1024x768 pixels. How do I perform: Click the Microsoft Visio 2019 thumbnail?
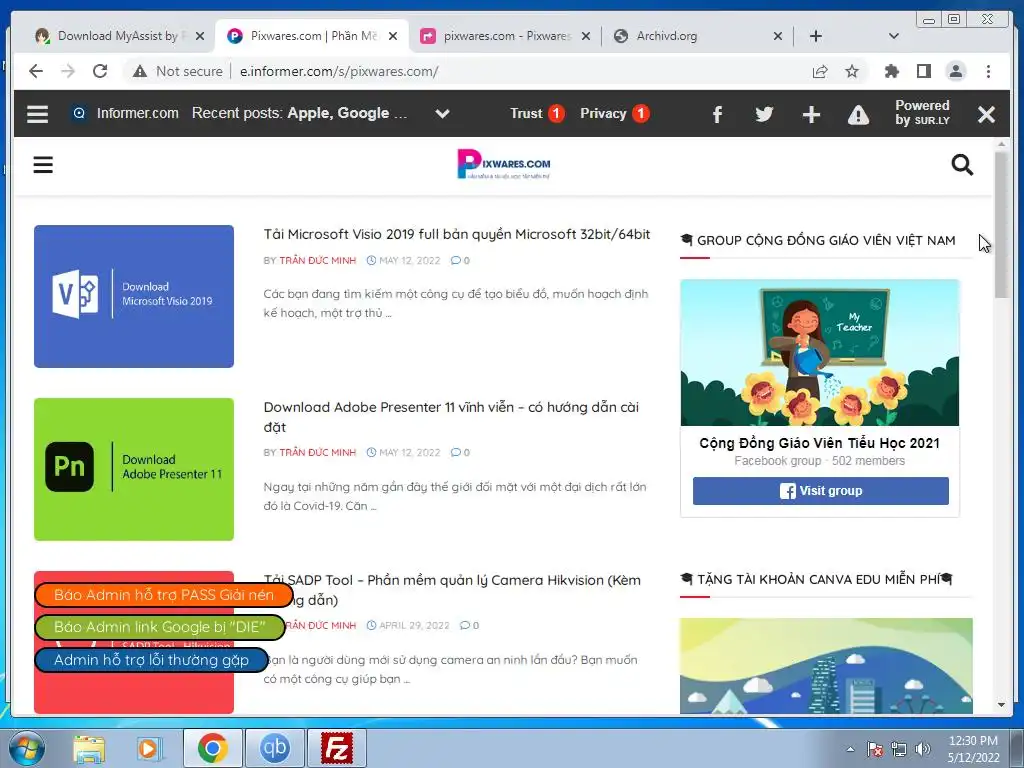tap(134, 296)
